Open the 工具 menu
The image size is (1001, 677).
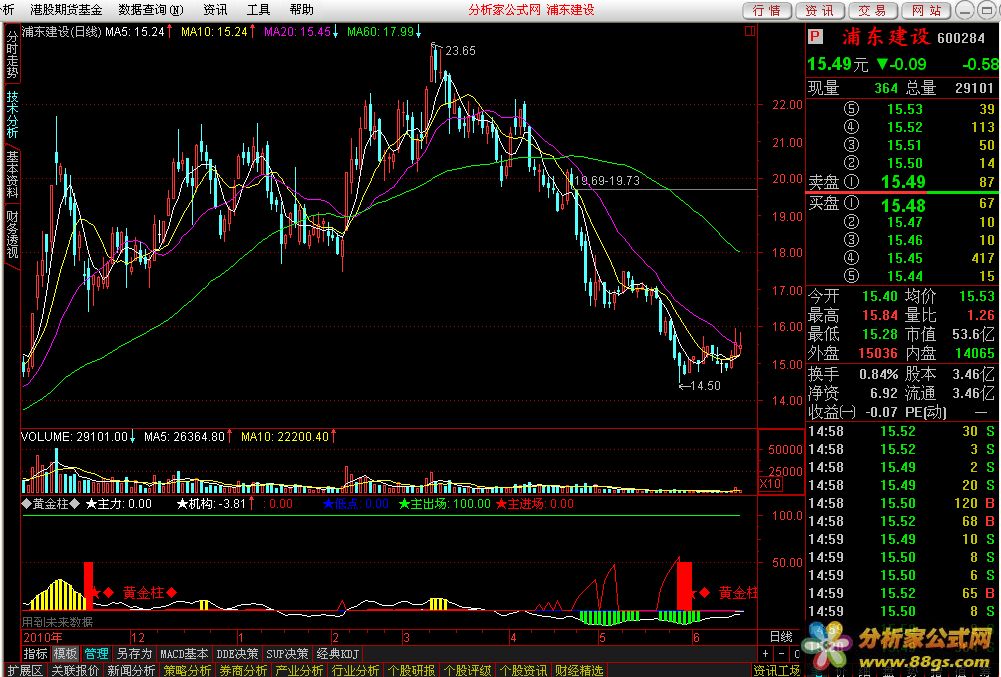tap(258, 10)
